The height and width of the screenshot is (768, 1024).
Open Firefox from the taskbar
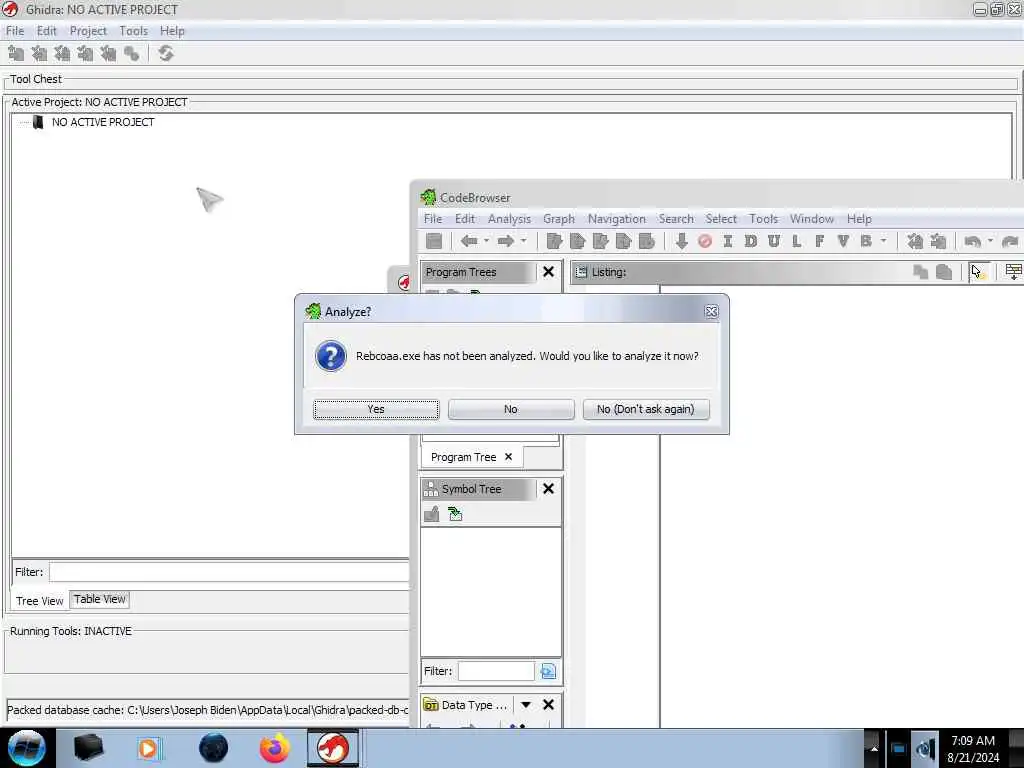coord(275,748)
